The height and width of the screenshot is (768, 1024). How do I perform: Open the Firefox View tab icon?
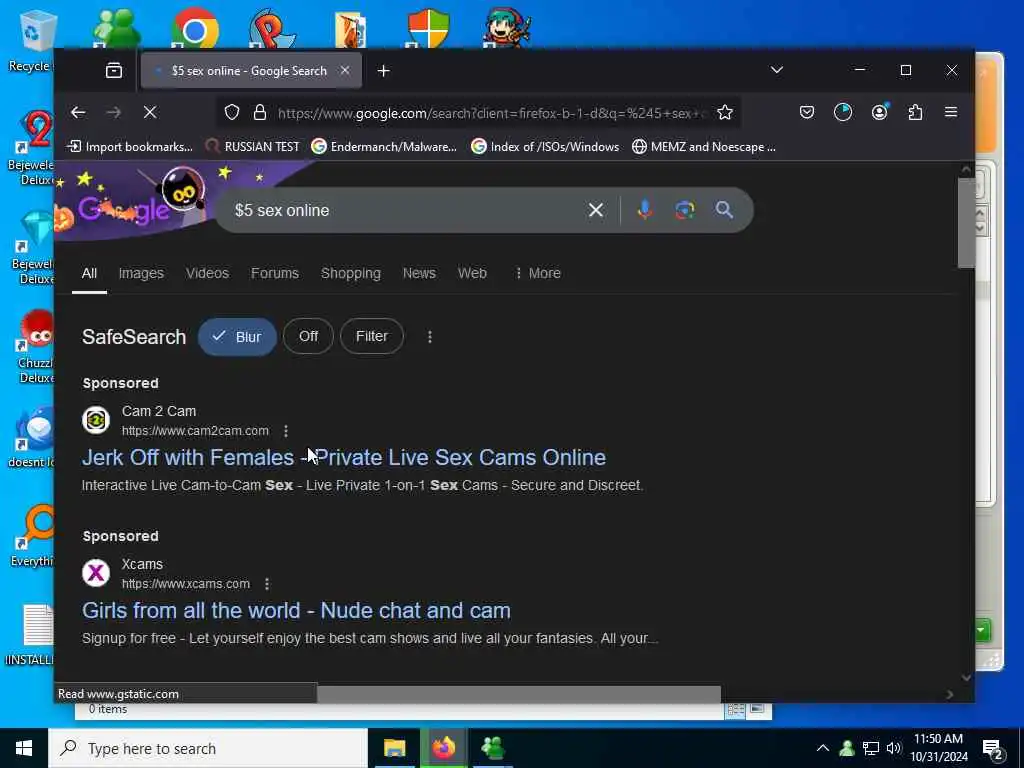point(114,71)
